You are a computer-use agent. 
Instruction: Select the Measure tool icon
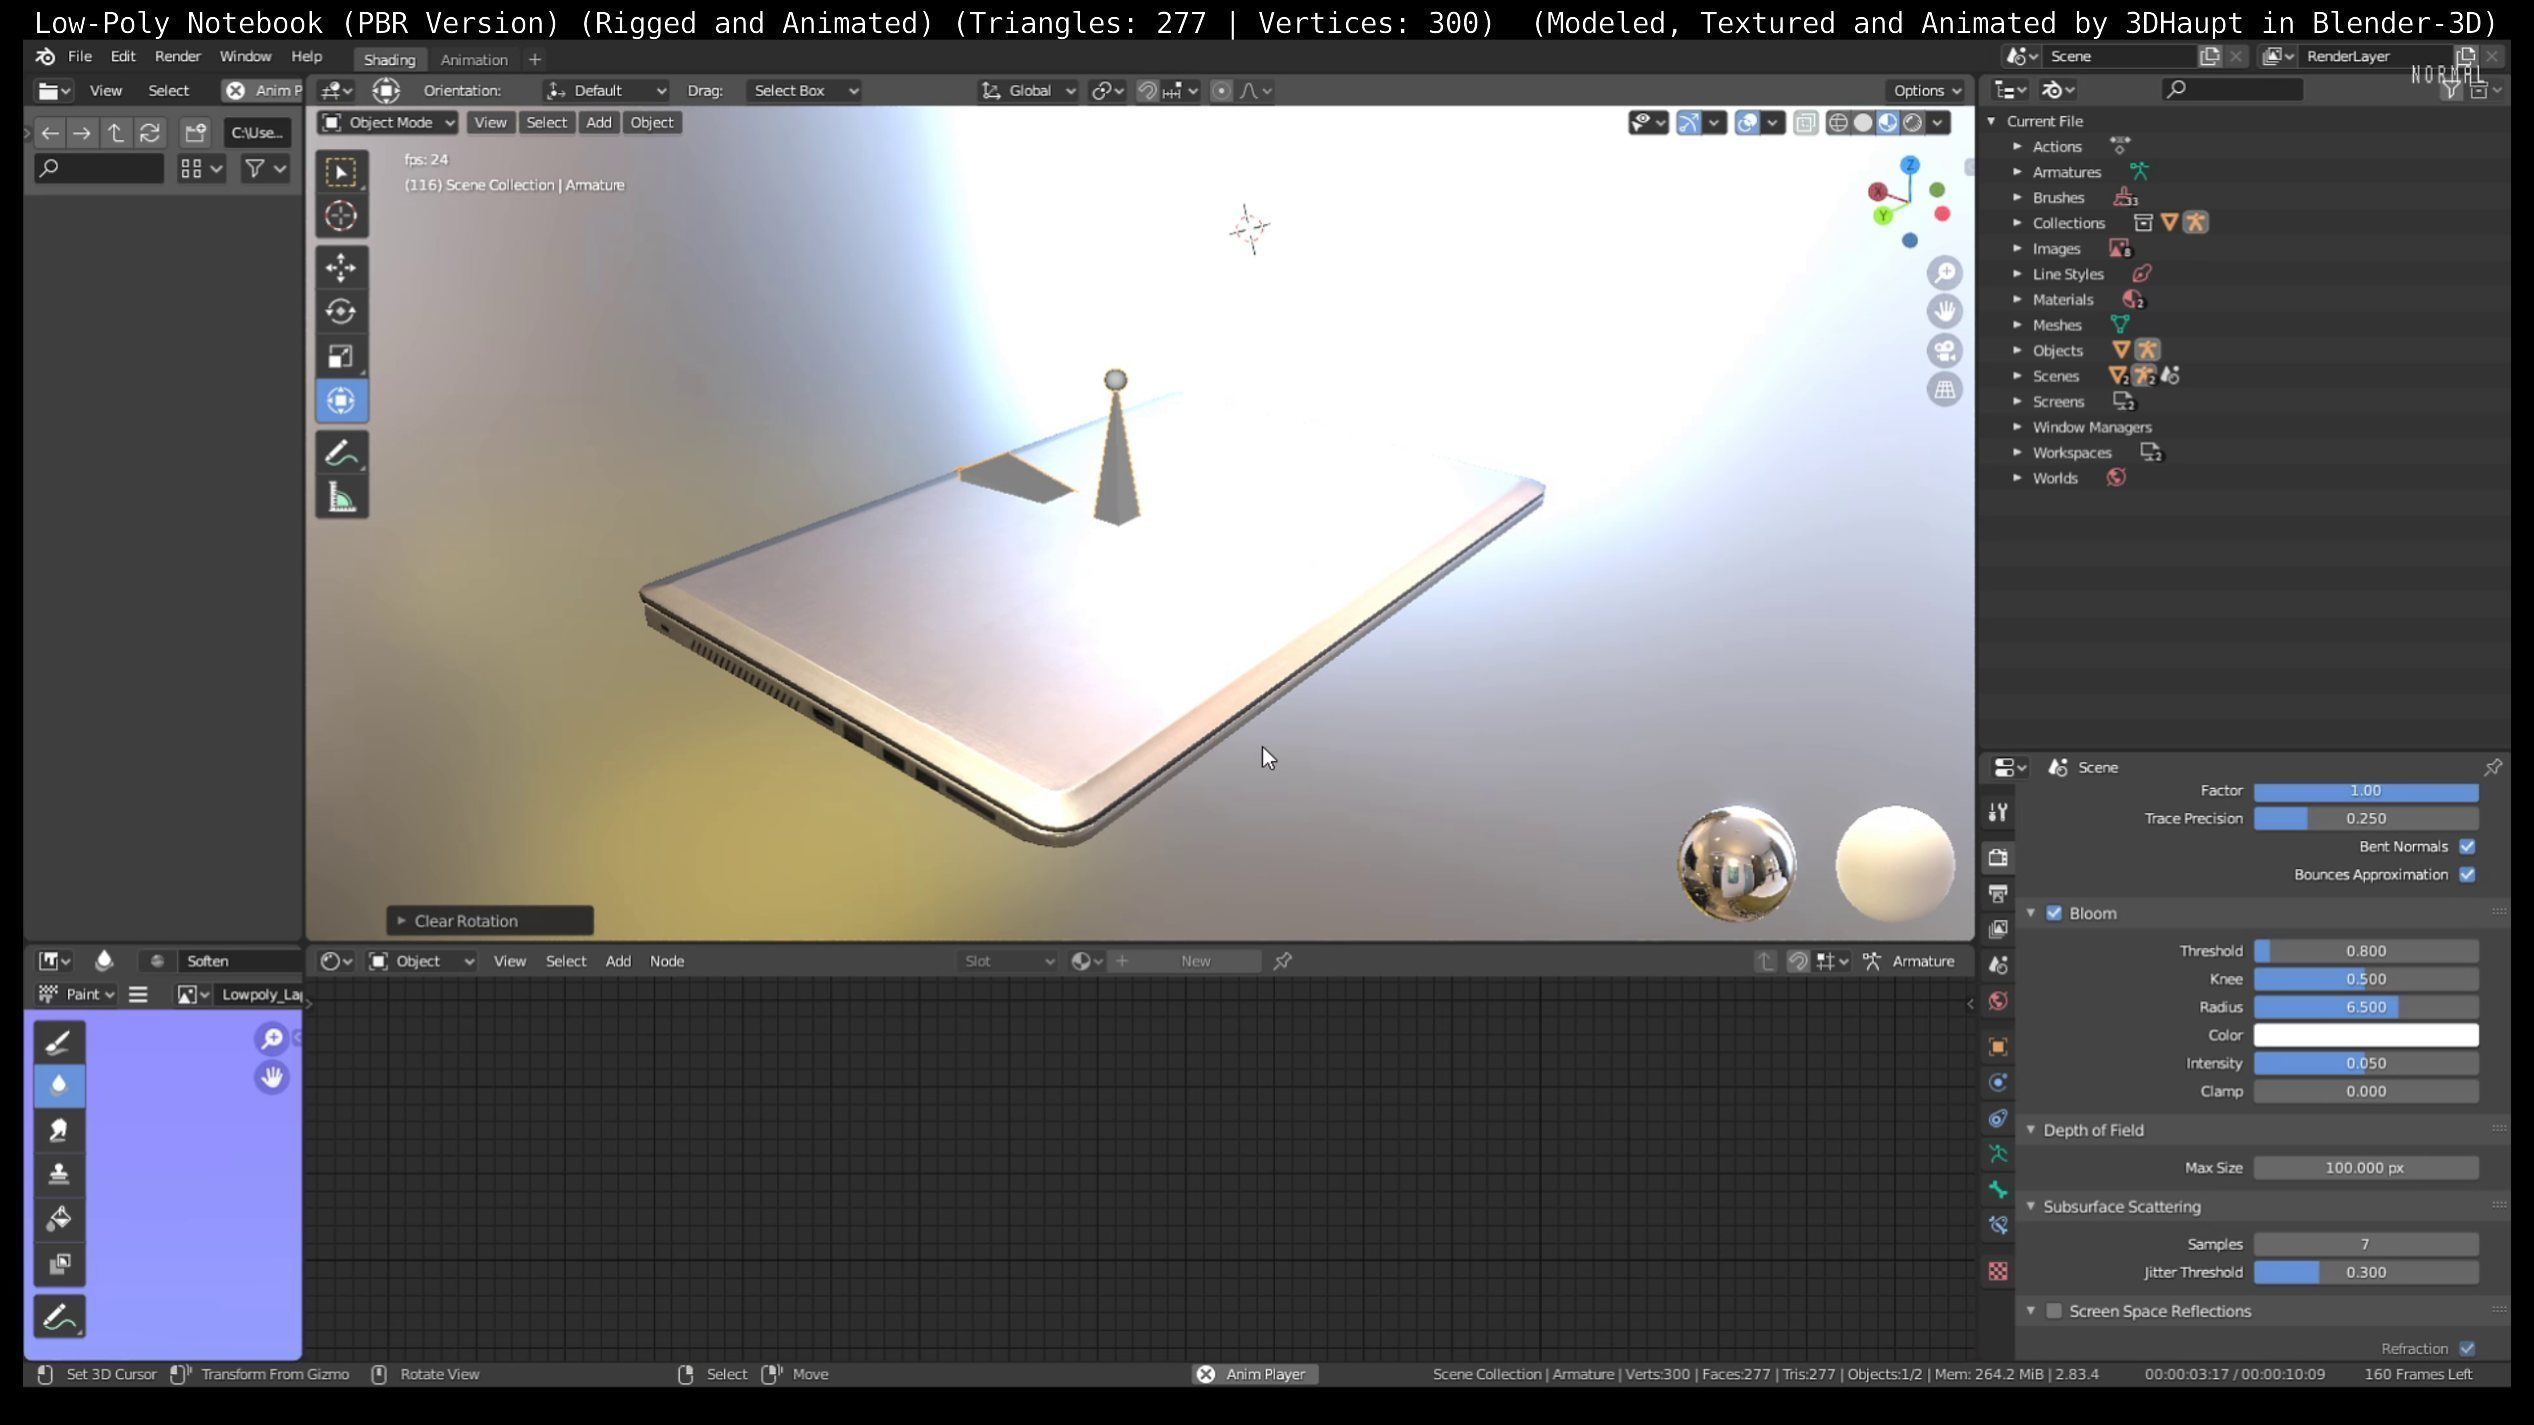341,498
